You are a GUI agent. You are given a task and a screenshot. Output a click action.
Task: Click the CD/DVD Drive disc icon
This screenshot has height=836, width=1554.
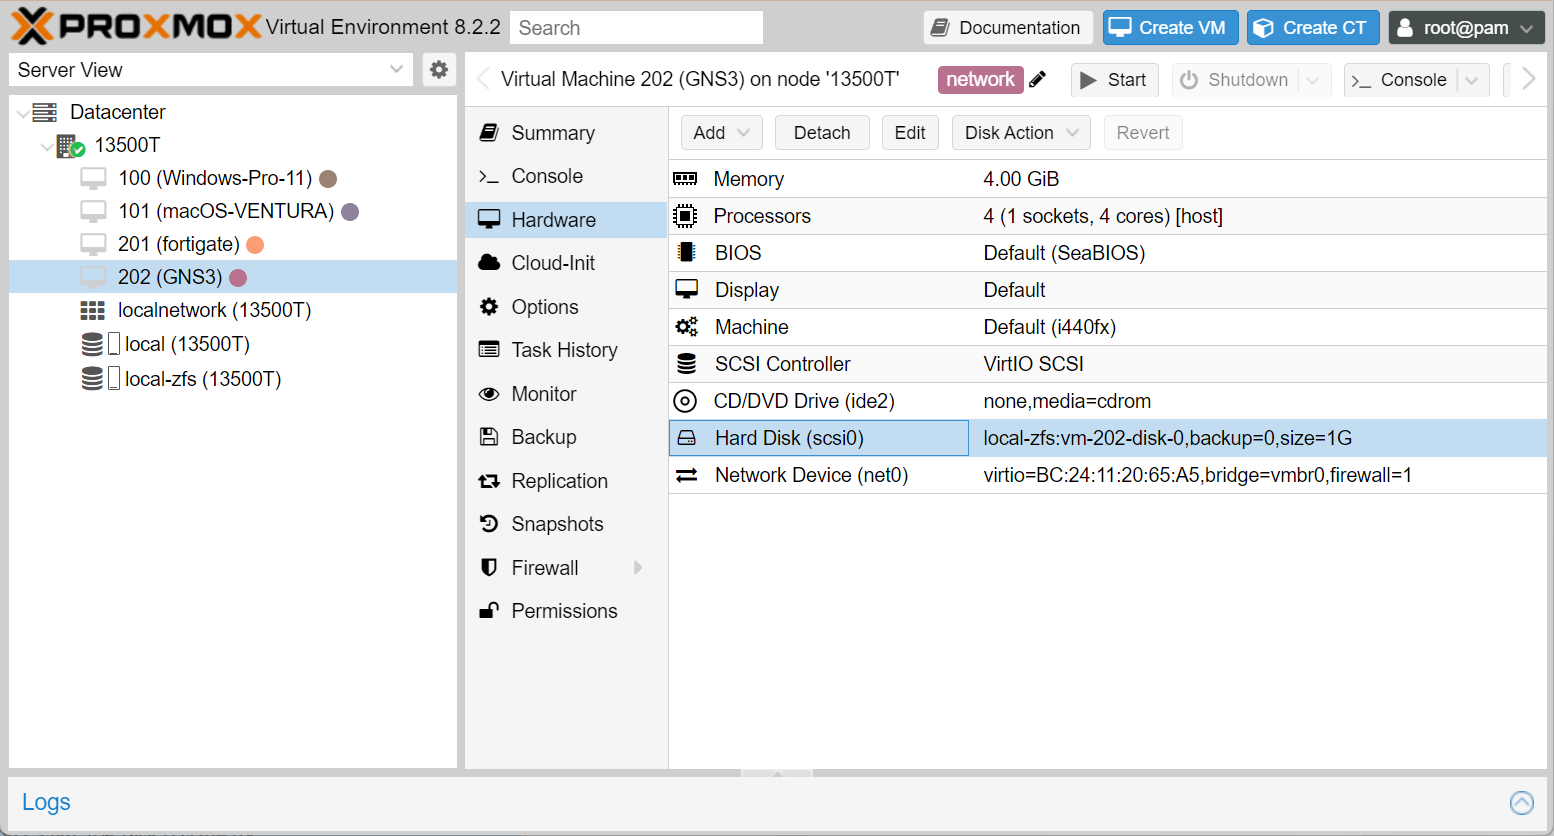point(685,401)
